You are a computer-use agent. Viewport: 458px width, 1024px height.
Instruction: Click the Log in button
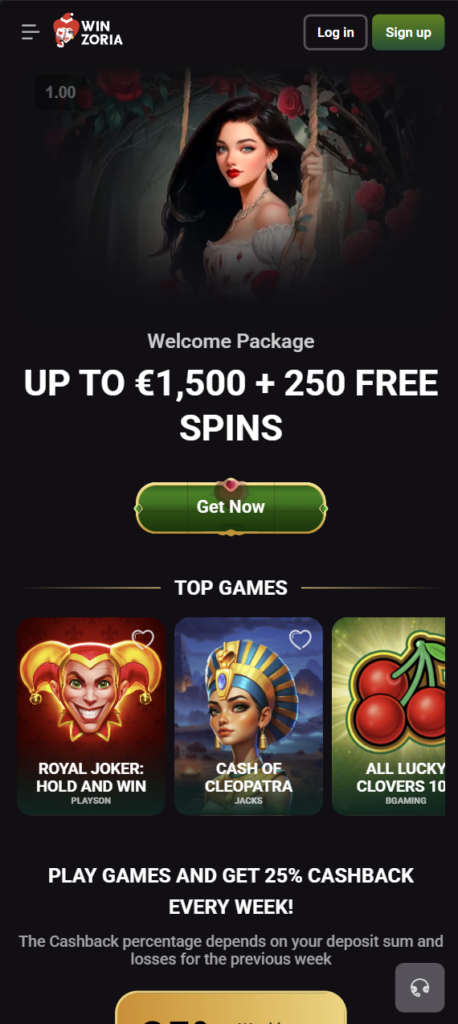coord(335,32)
